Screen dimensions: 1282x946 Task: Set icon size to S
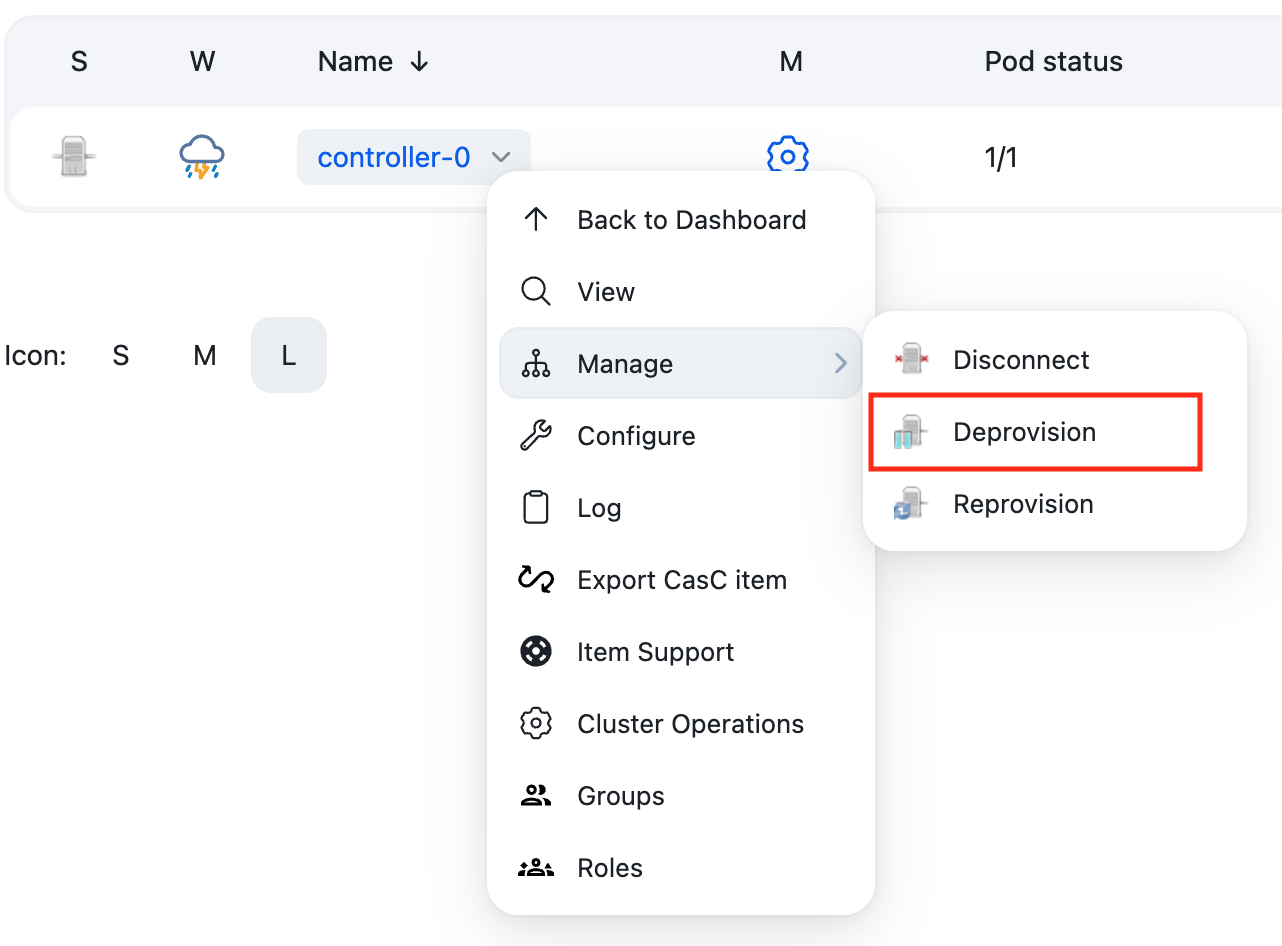121,355
